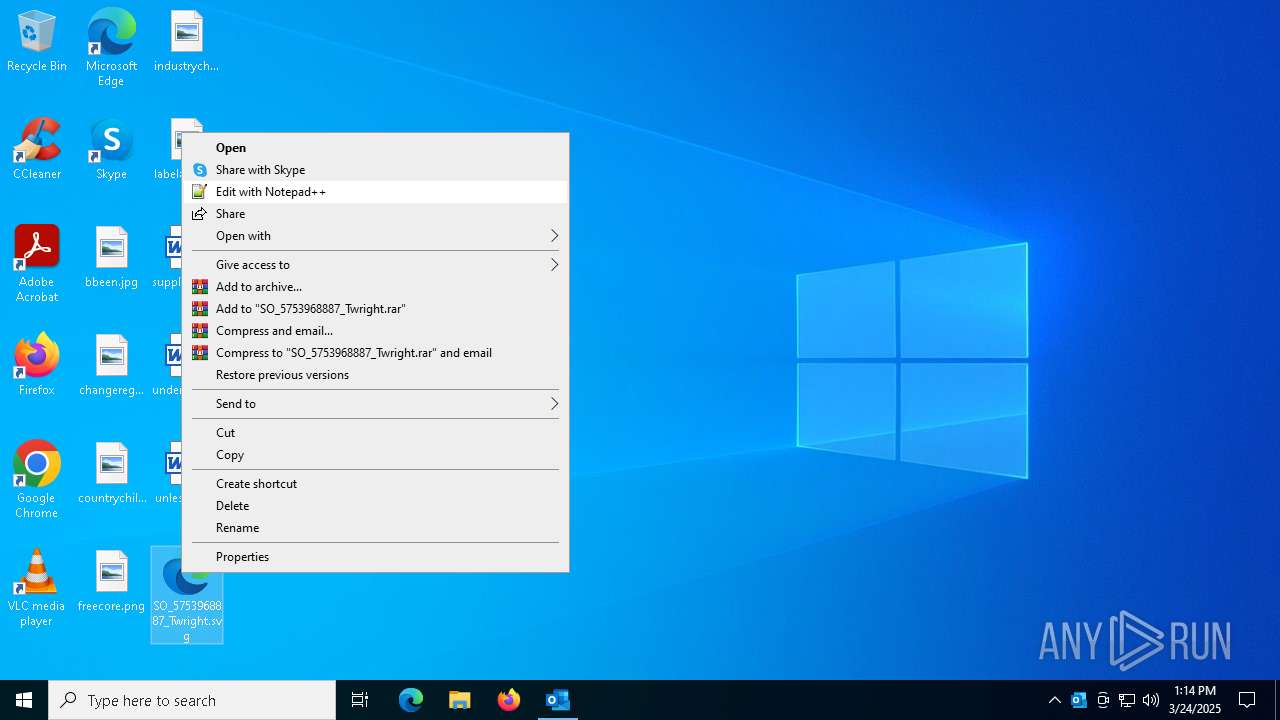Launch Firefox from the taskbar
The width and height of the screenshot is (1280, 720).
(x=508, y=700)
